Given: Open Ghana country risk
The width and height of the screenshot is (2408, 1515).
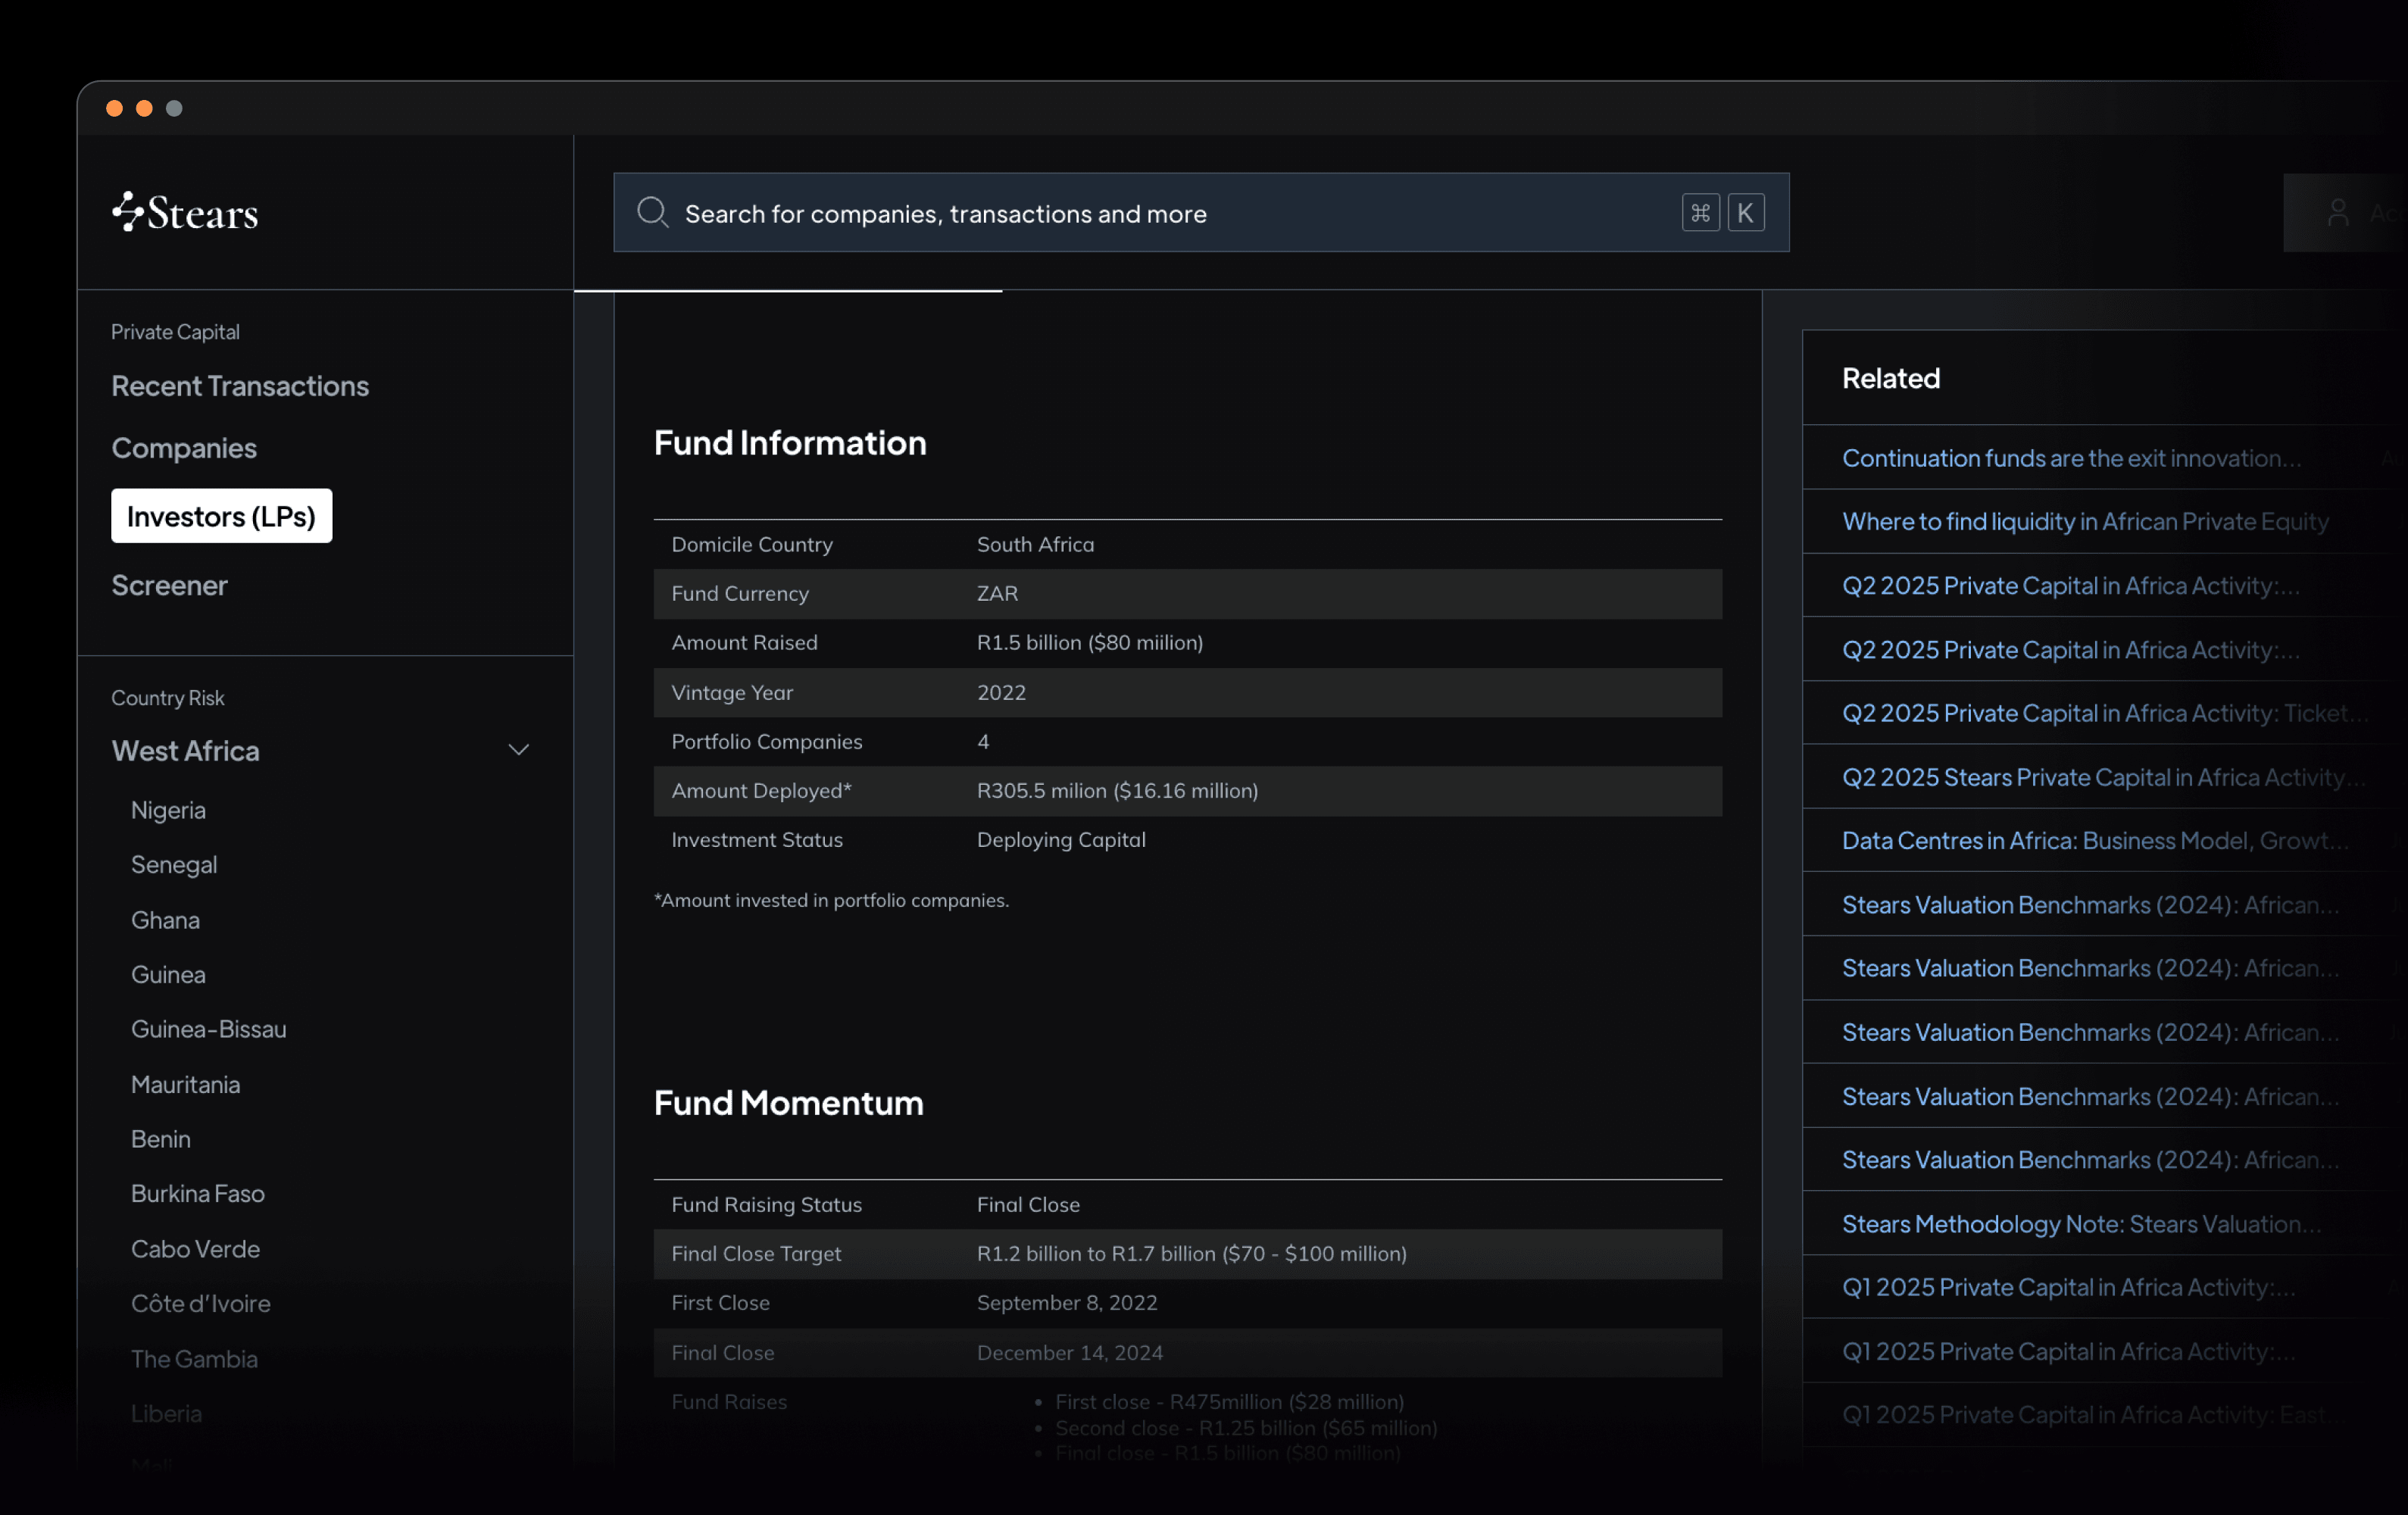Looking at the screenshot, I should (x=165, y=920).
